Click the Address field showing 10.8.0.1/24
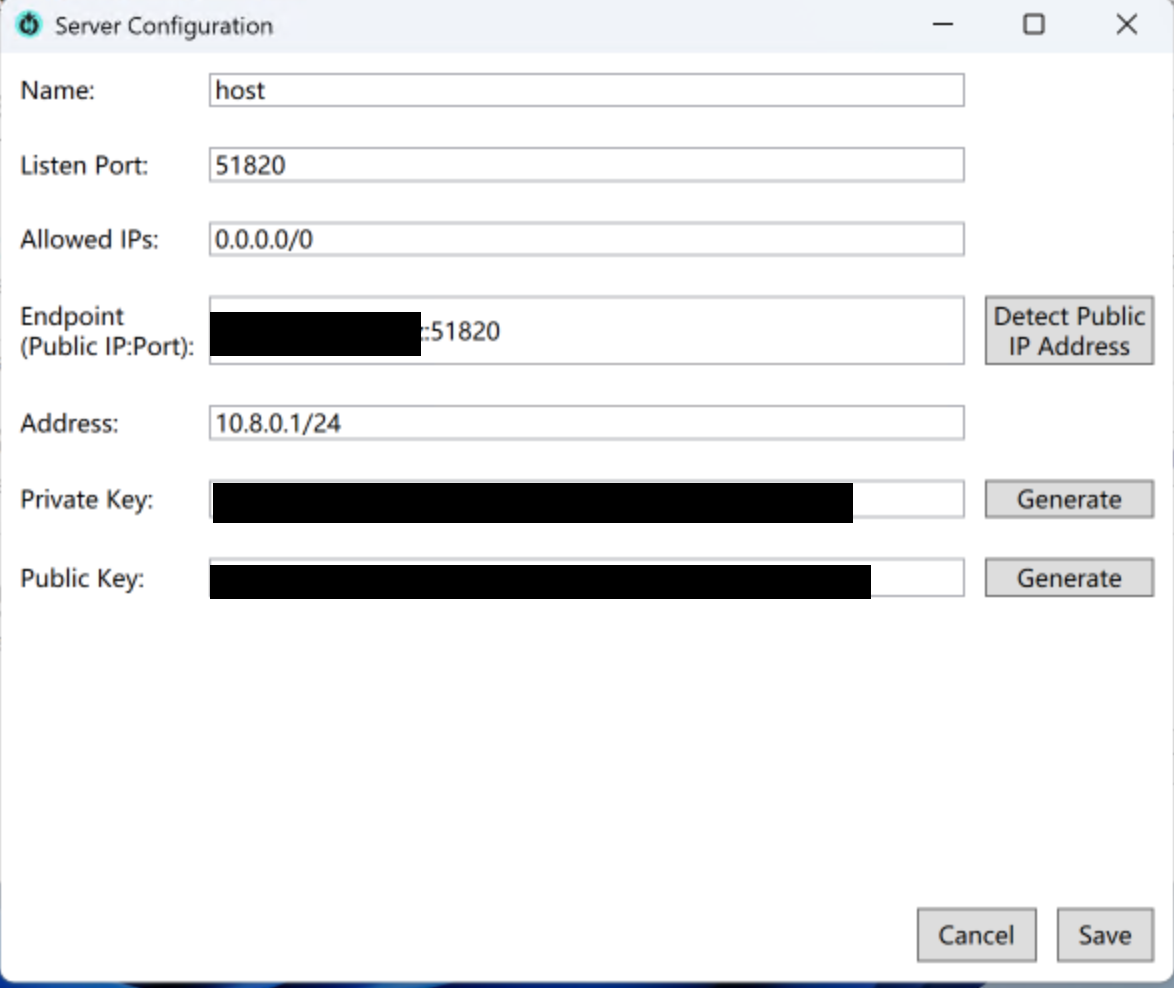1174x988 pixels. pos(586,423)
